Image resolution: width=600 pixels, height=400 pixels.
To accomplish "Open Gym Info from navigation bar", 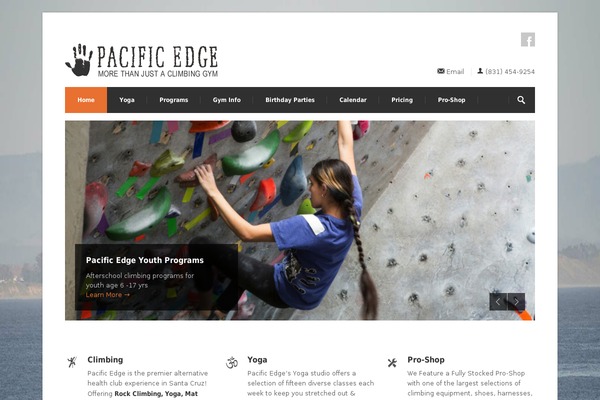I will [x=227, y=100].
